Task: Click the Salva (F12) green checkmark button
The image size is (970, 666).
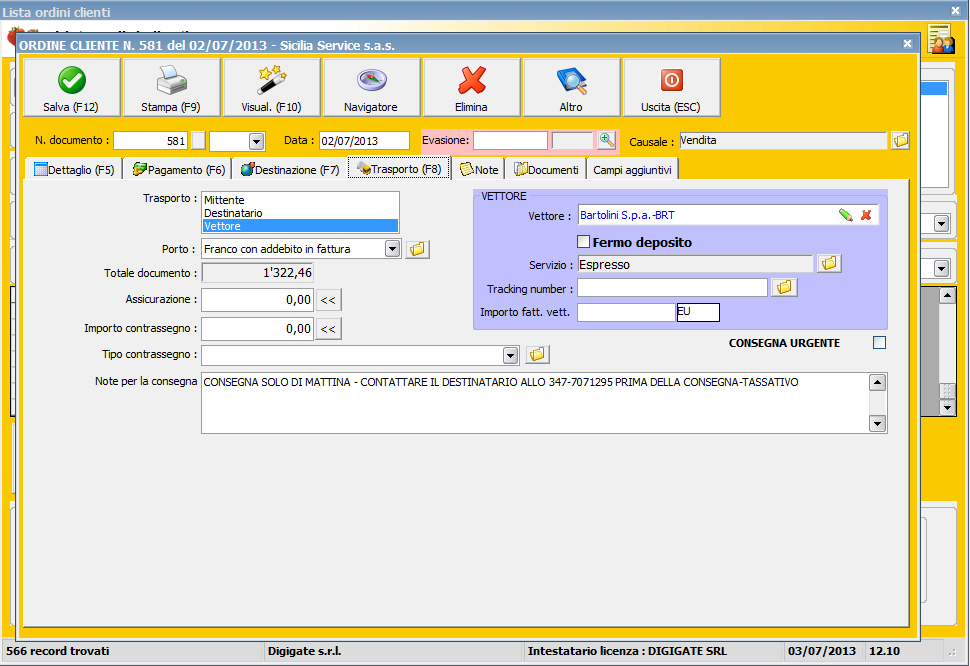Action: (72, 87)
